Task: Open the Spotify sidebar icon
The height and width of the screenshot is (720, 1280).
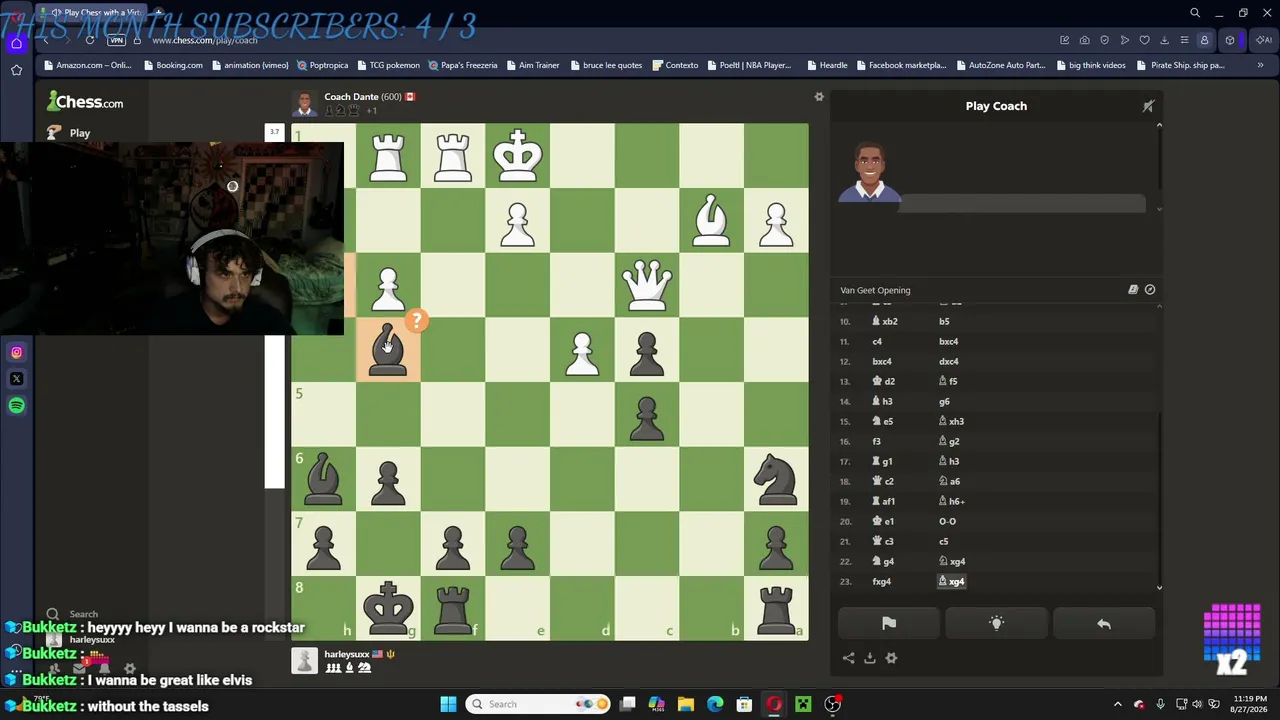Action: tap(16, 406)
